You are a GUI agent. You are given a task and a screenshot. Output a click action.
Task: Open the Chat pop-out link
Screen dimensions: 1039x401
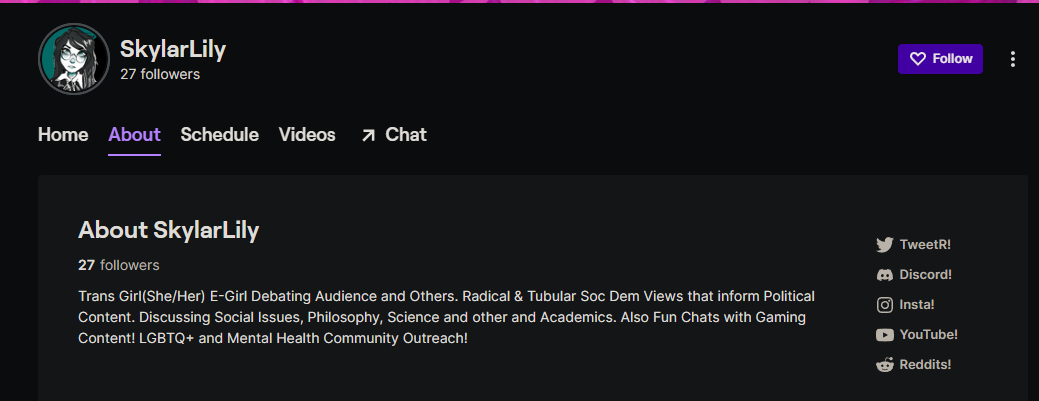tap(393, 135)
